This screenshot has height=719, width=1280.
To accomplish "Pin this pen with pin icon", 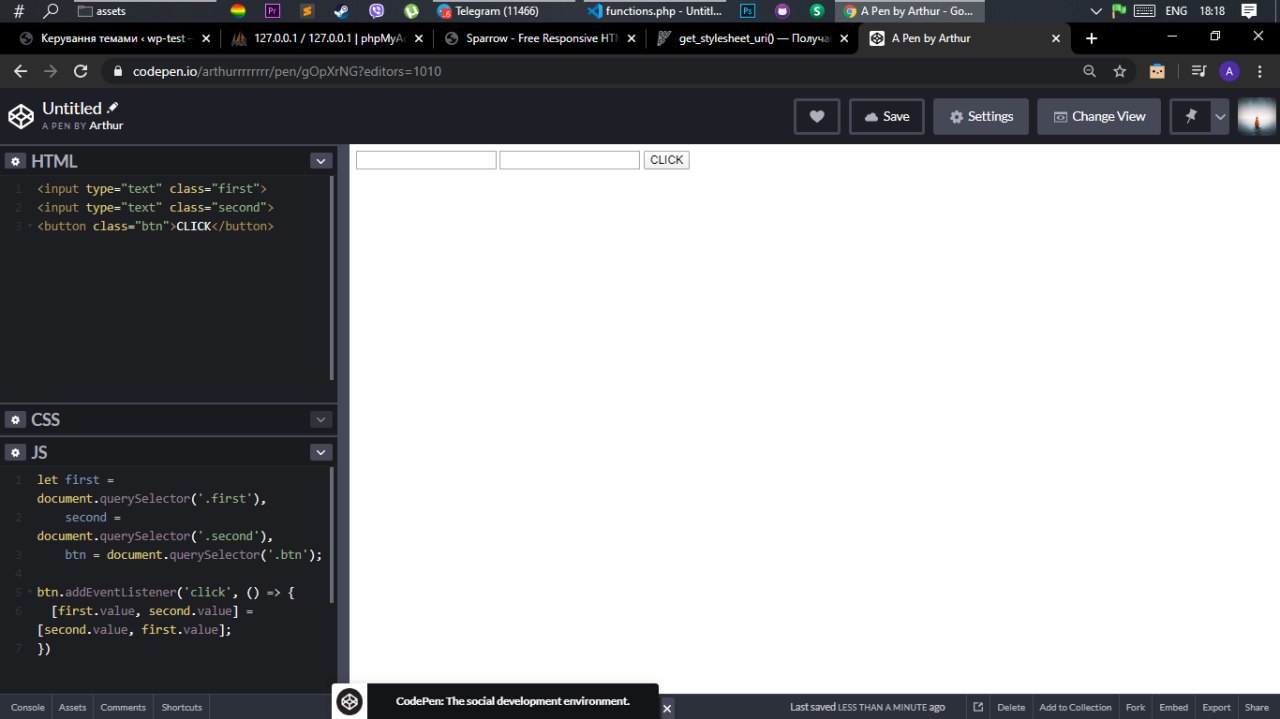I will 1191,116.
